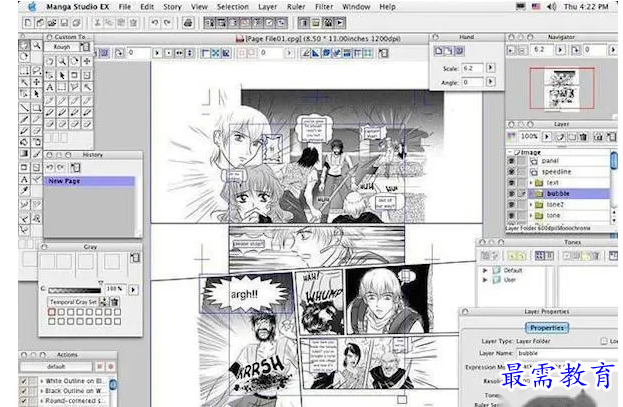
Task: Hide the panel layer via eye icon
Action: point(511,161)
